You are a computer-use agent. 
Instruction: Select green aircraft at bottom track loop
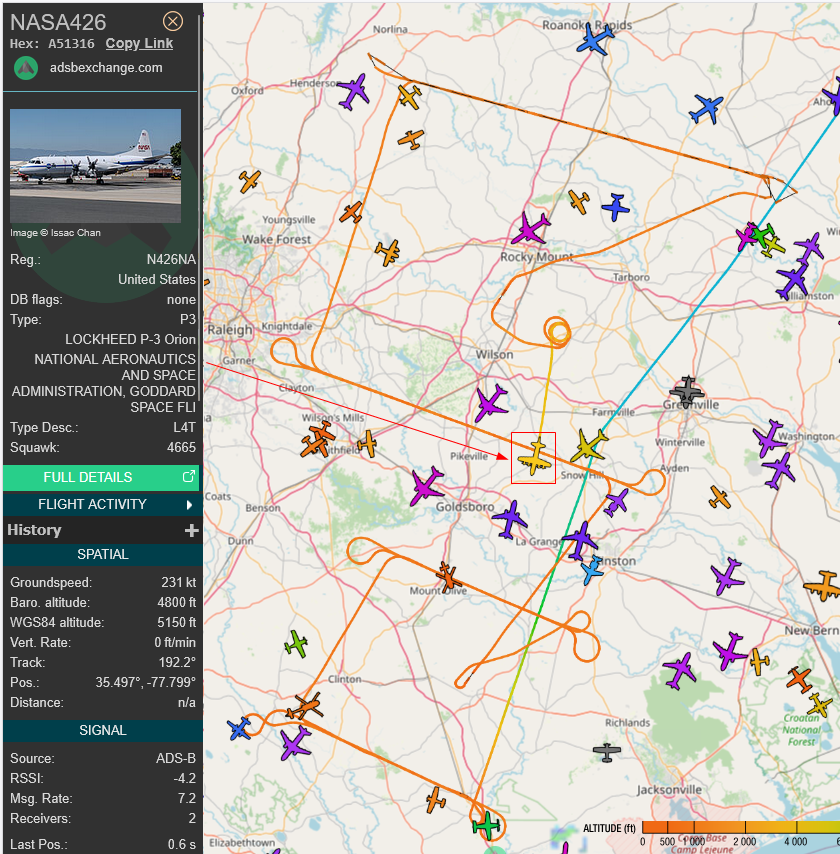tap(486, 825)
